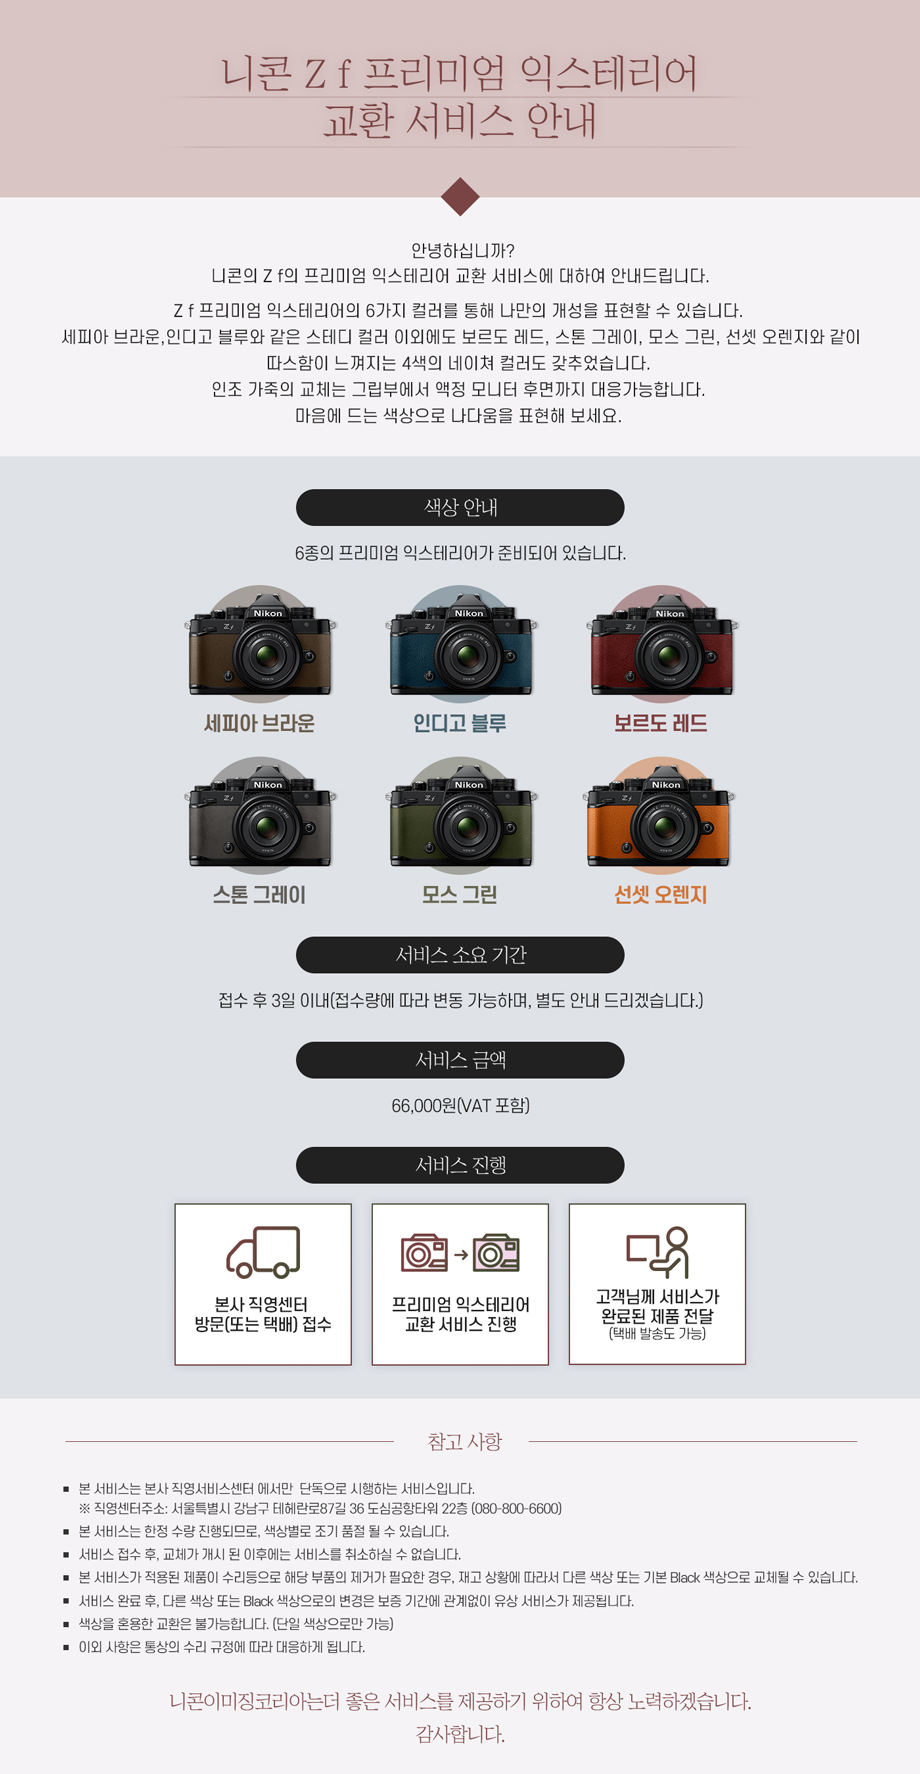Click the 본사 직영센터 방문 접수 step card
The width and height of the screenshot is (920, 1774).
[263, 1284]
